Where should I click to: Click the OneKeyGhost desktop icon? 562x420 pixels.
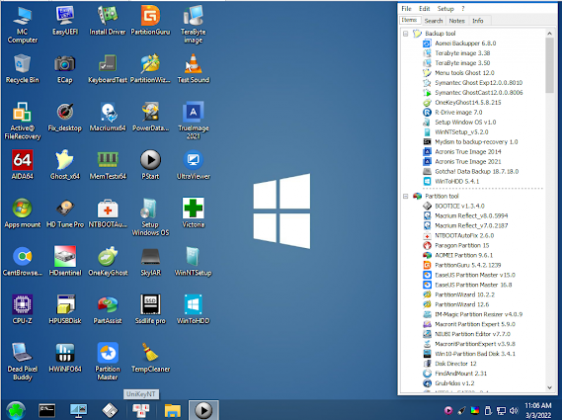click(x=108, y=261)
